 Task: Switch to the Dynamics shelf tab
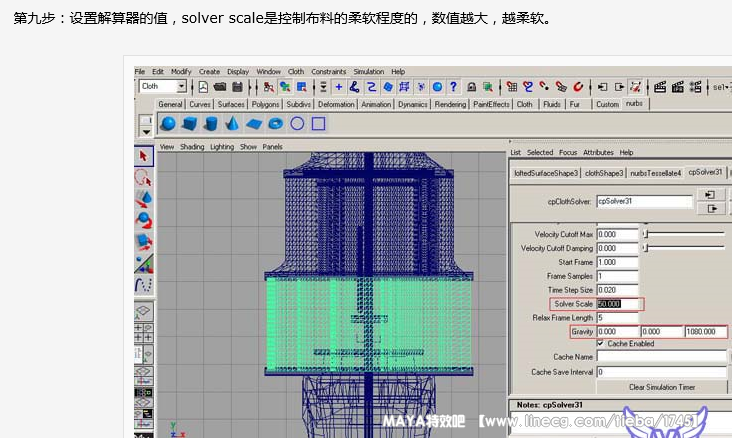click(412, 104)
